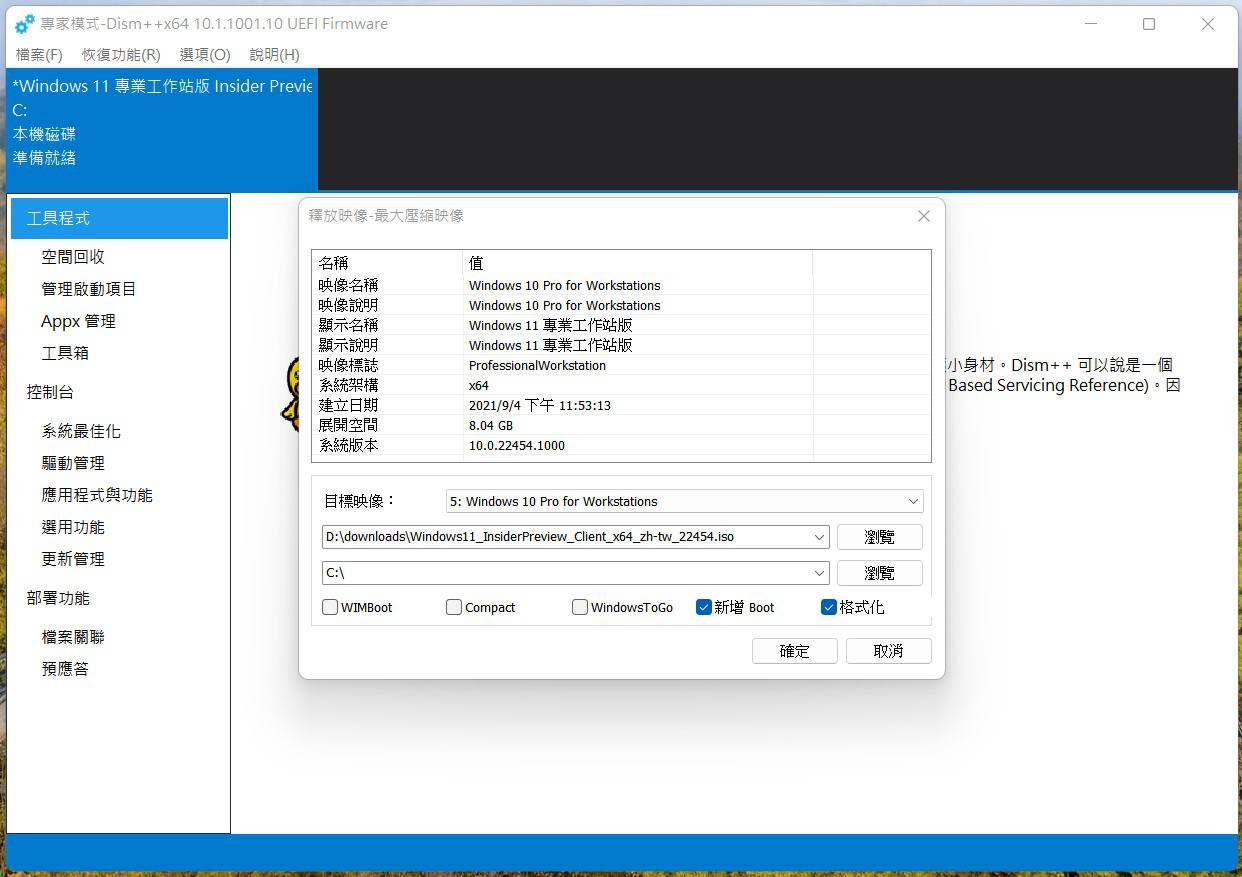Open 應用程式與功能 in the sidebar

tap(97, 495)
